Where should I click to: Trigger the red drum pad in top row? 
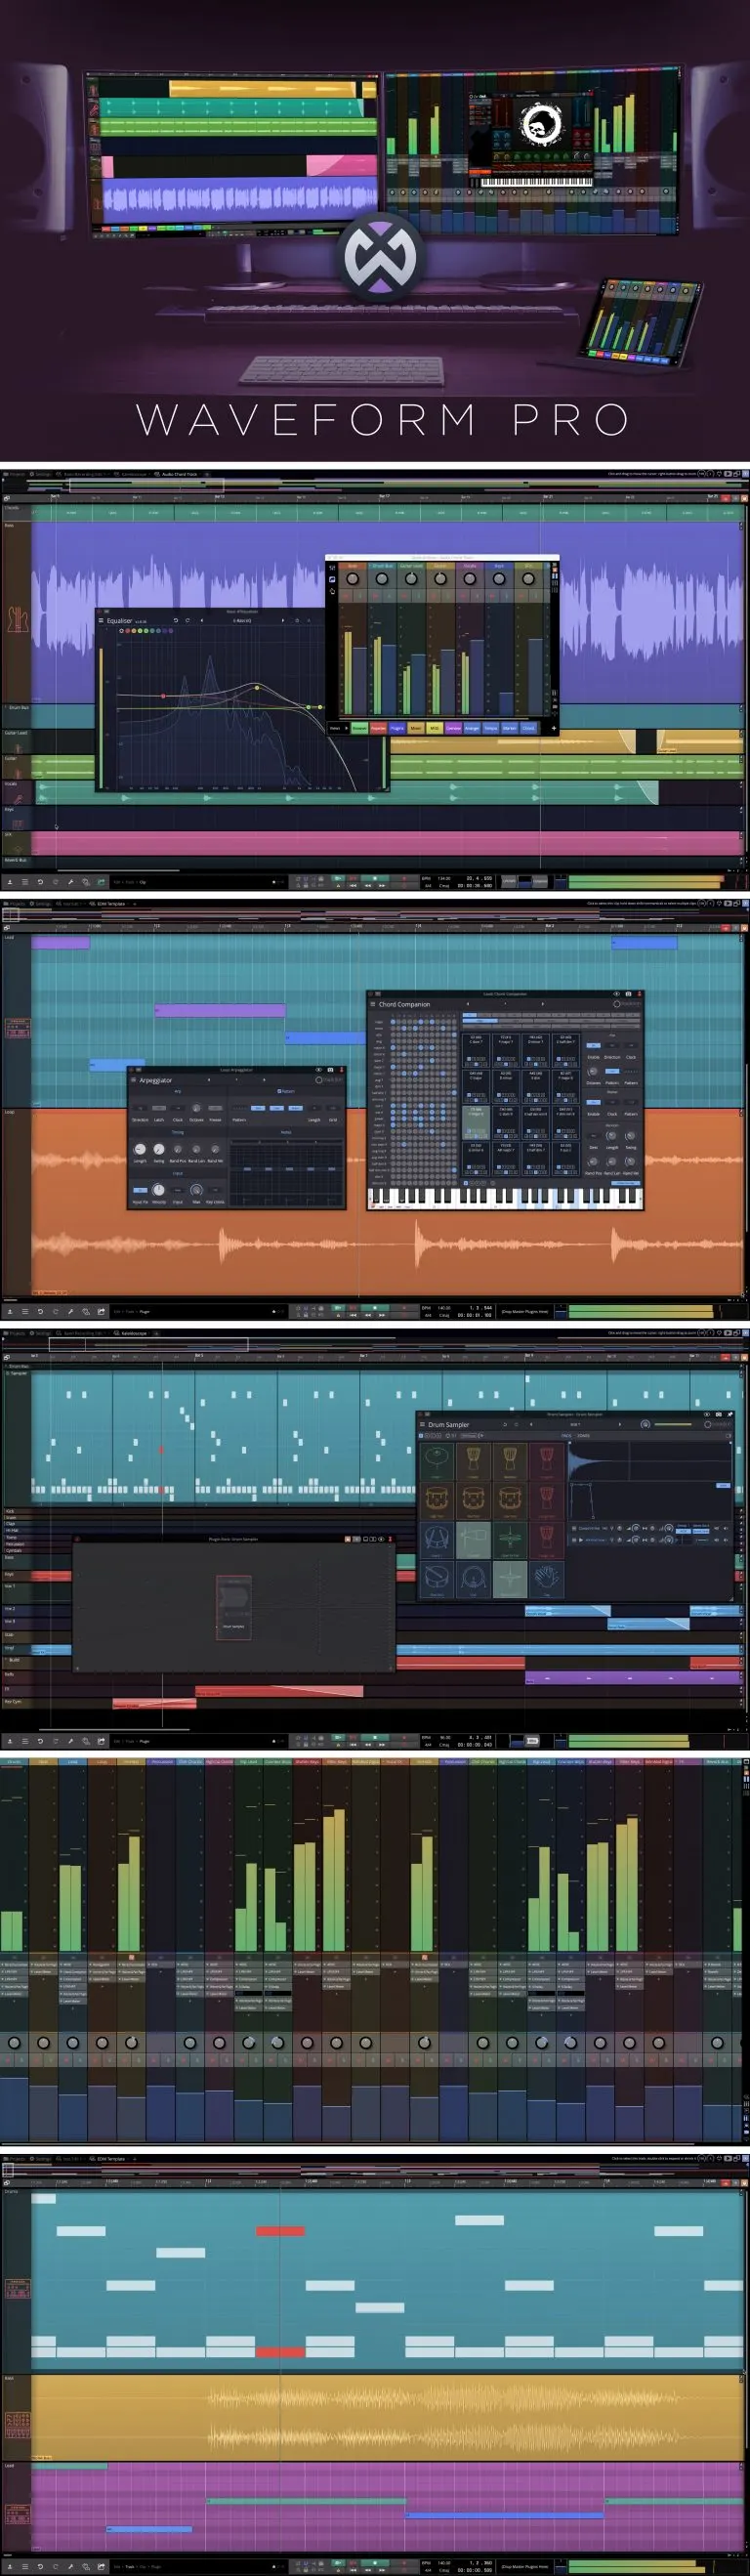click(547, 1462)
